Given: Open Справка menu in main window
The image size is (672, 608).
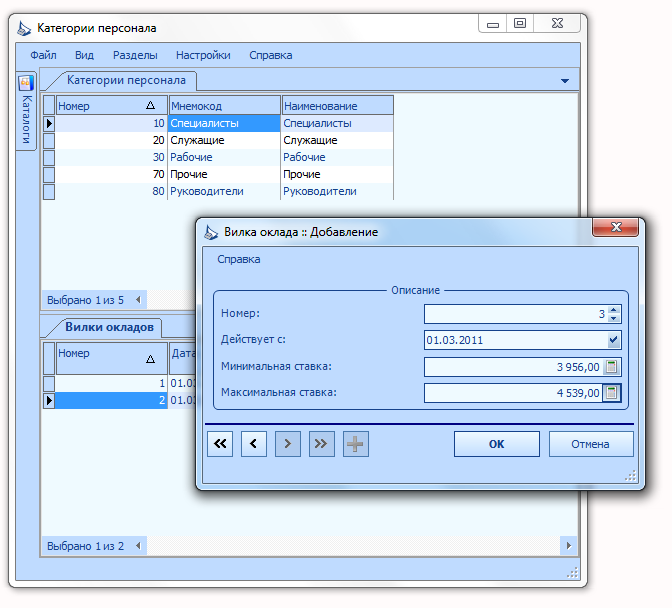Looking at the screenshot, I should 271,55.
